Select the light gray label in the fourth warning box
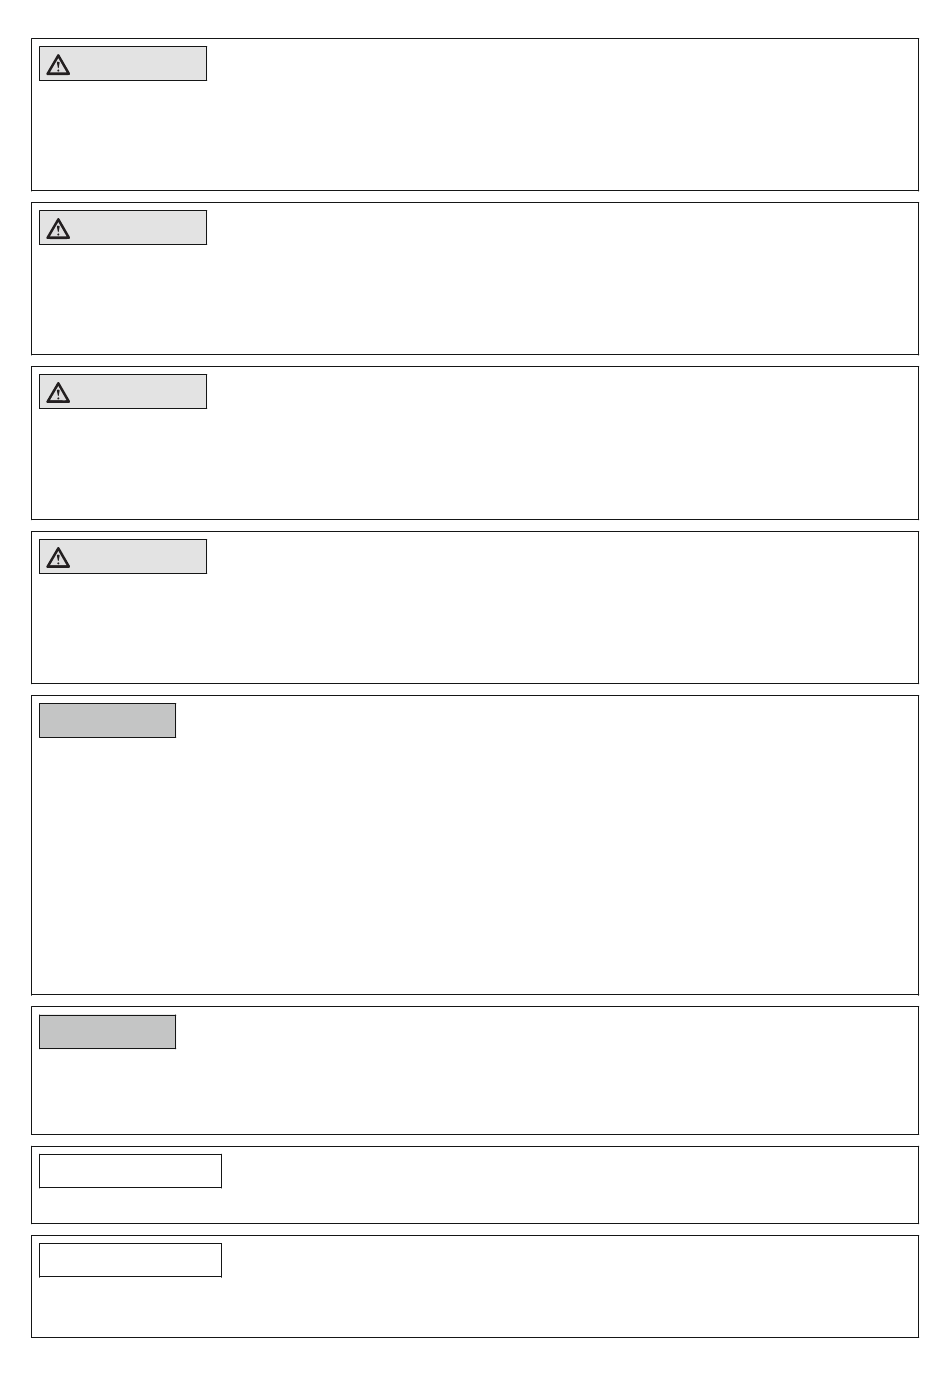Image resolution: width=950 pixels, height=1374 pixels. coord(123,556)
